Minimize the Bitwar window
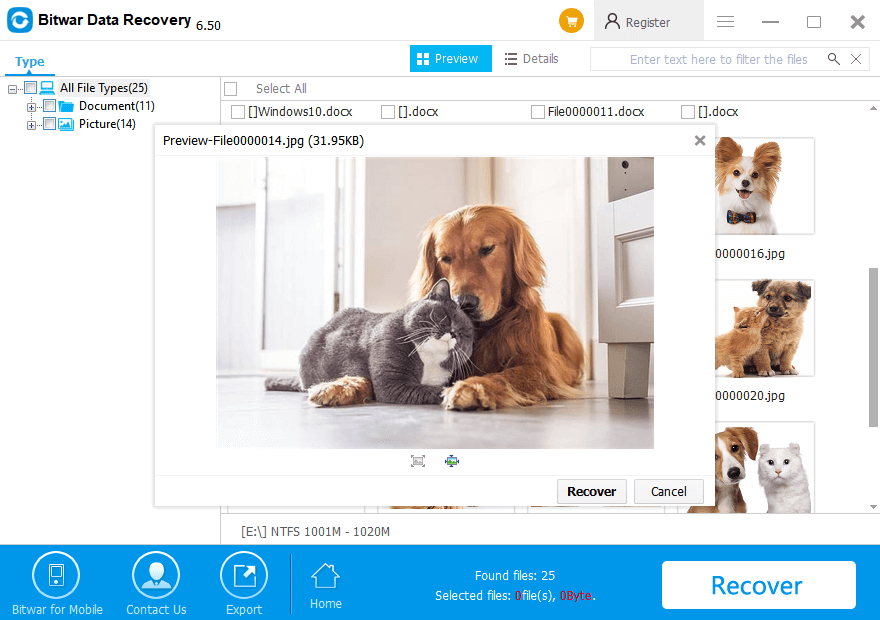Screen dimensions: 880x620 click(770, 22)
